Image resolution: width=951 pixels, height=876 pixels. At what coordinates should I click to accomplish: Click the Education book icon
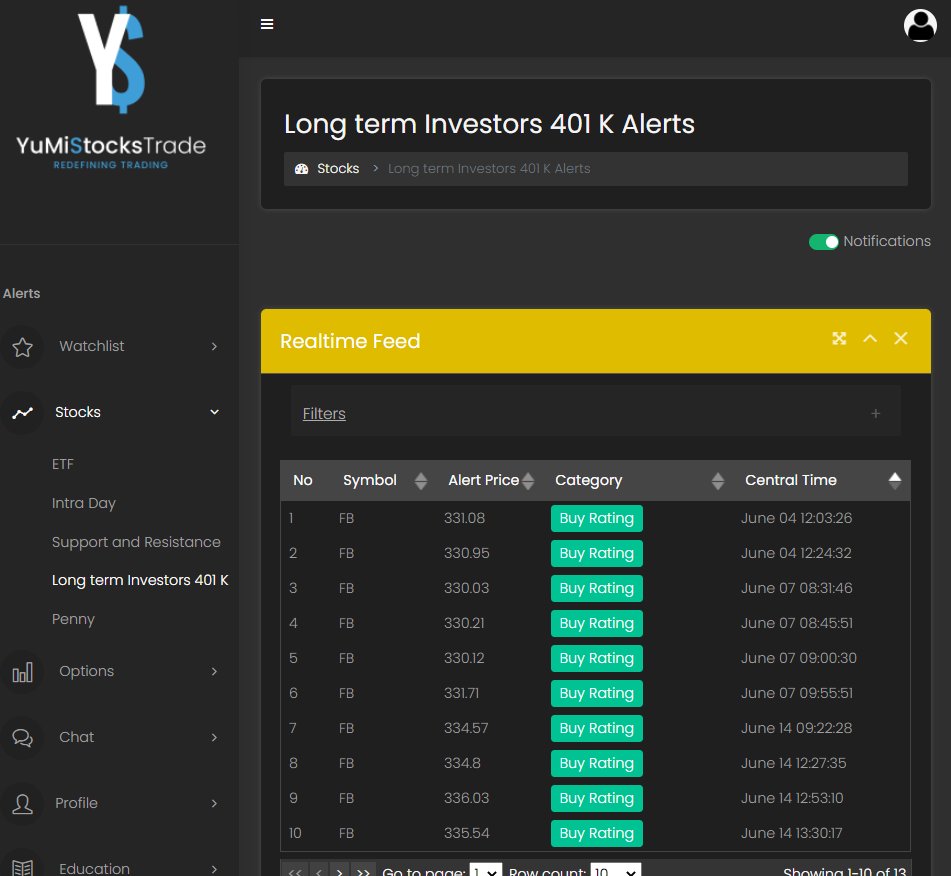coord(22,868)
